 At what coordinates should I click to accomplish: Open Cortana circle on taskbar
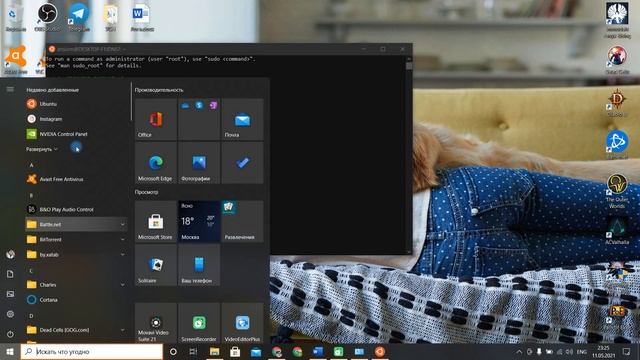(173, 351)
